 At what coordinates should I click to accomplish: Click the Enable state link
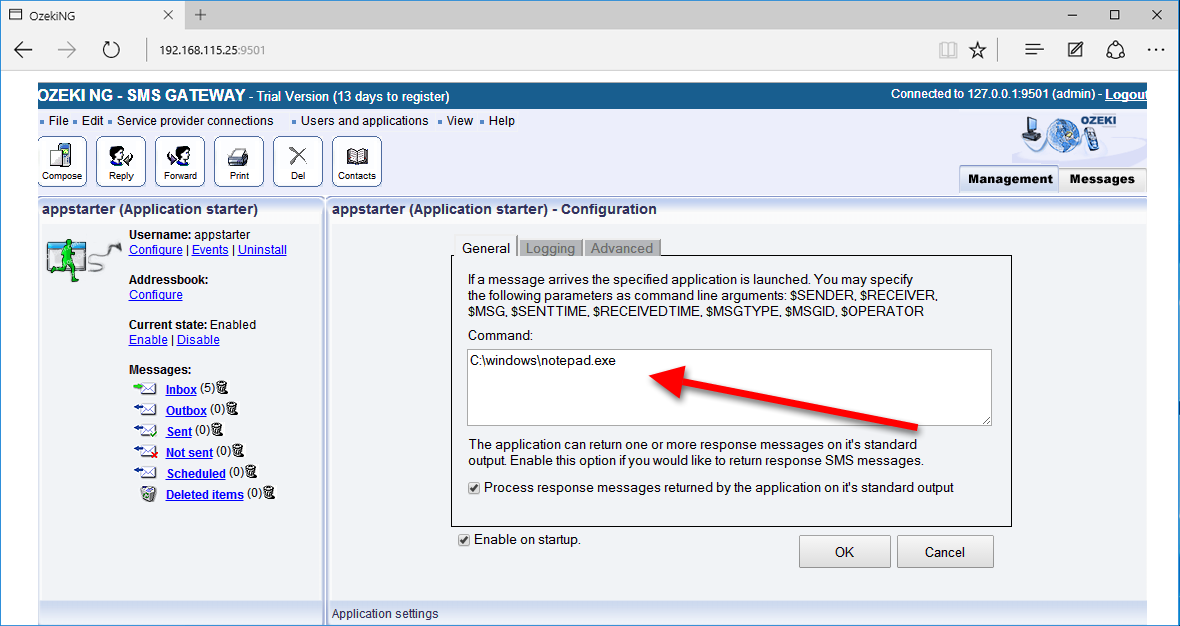[148, 340]
